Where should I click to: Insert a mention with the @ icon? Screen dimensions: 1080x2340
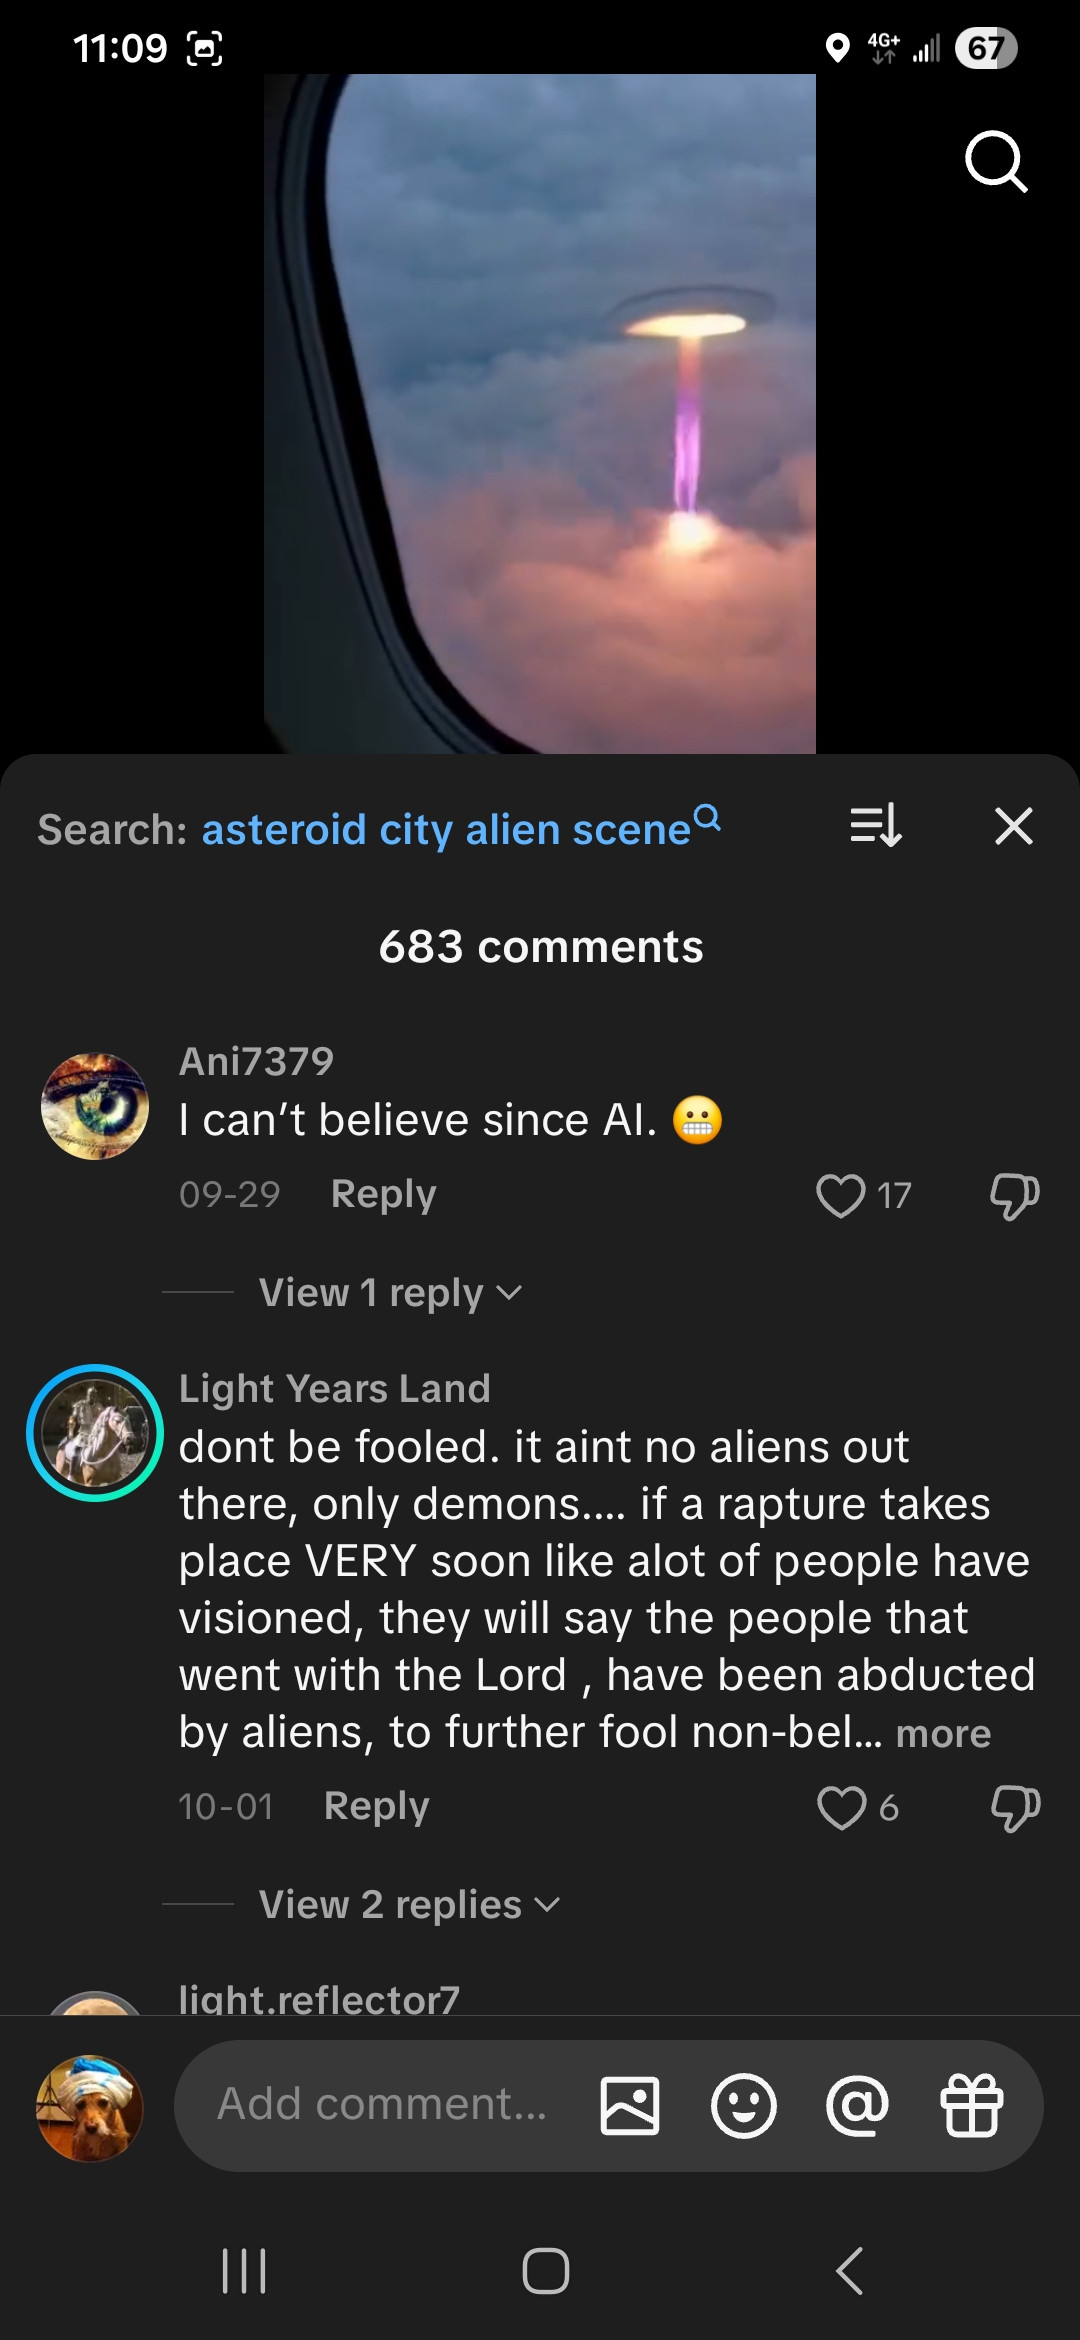tap(858, 2105)
